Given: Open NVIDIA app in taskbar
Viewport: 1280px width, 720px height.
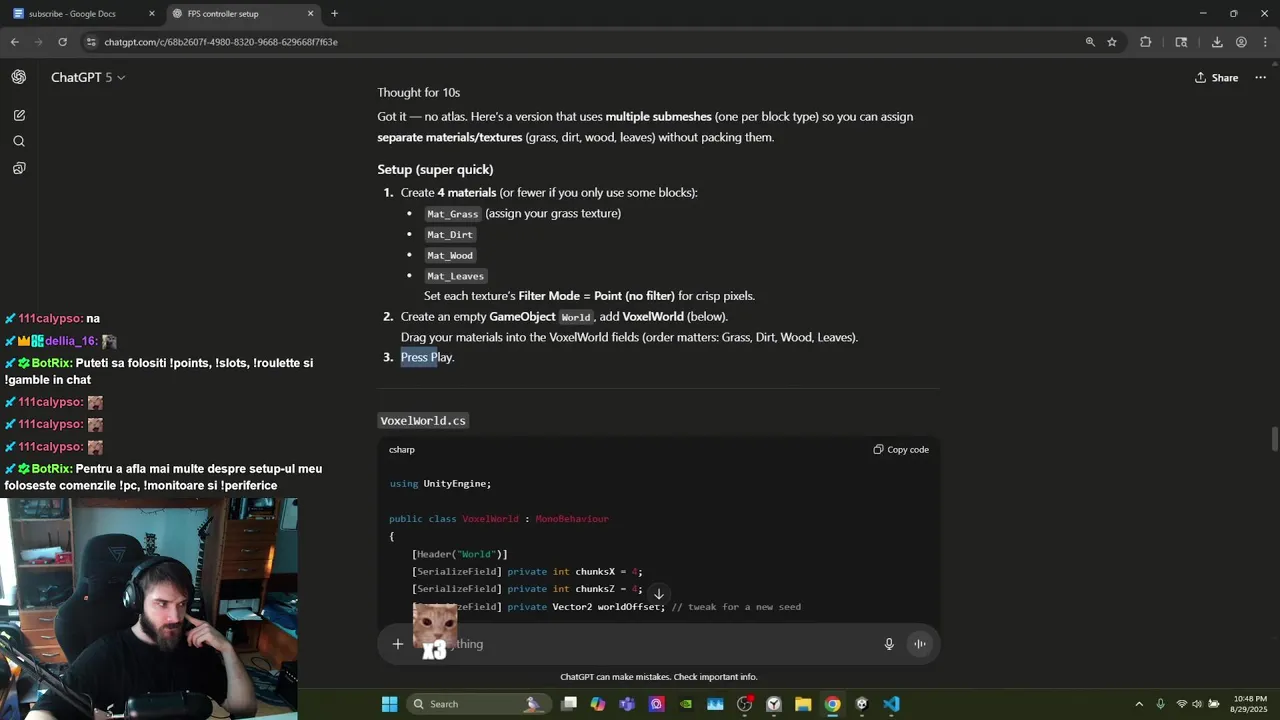Looking at the screenshot, I should click(686, 704).
